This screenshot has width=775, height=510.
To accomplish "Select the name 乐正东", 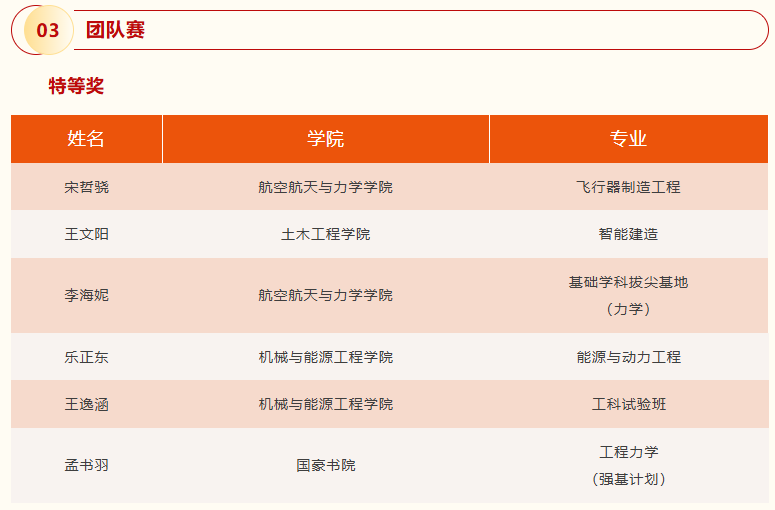I will click(x=86, y=357).
